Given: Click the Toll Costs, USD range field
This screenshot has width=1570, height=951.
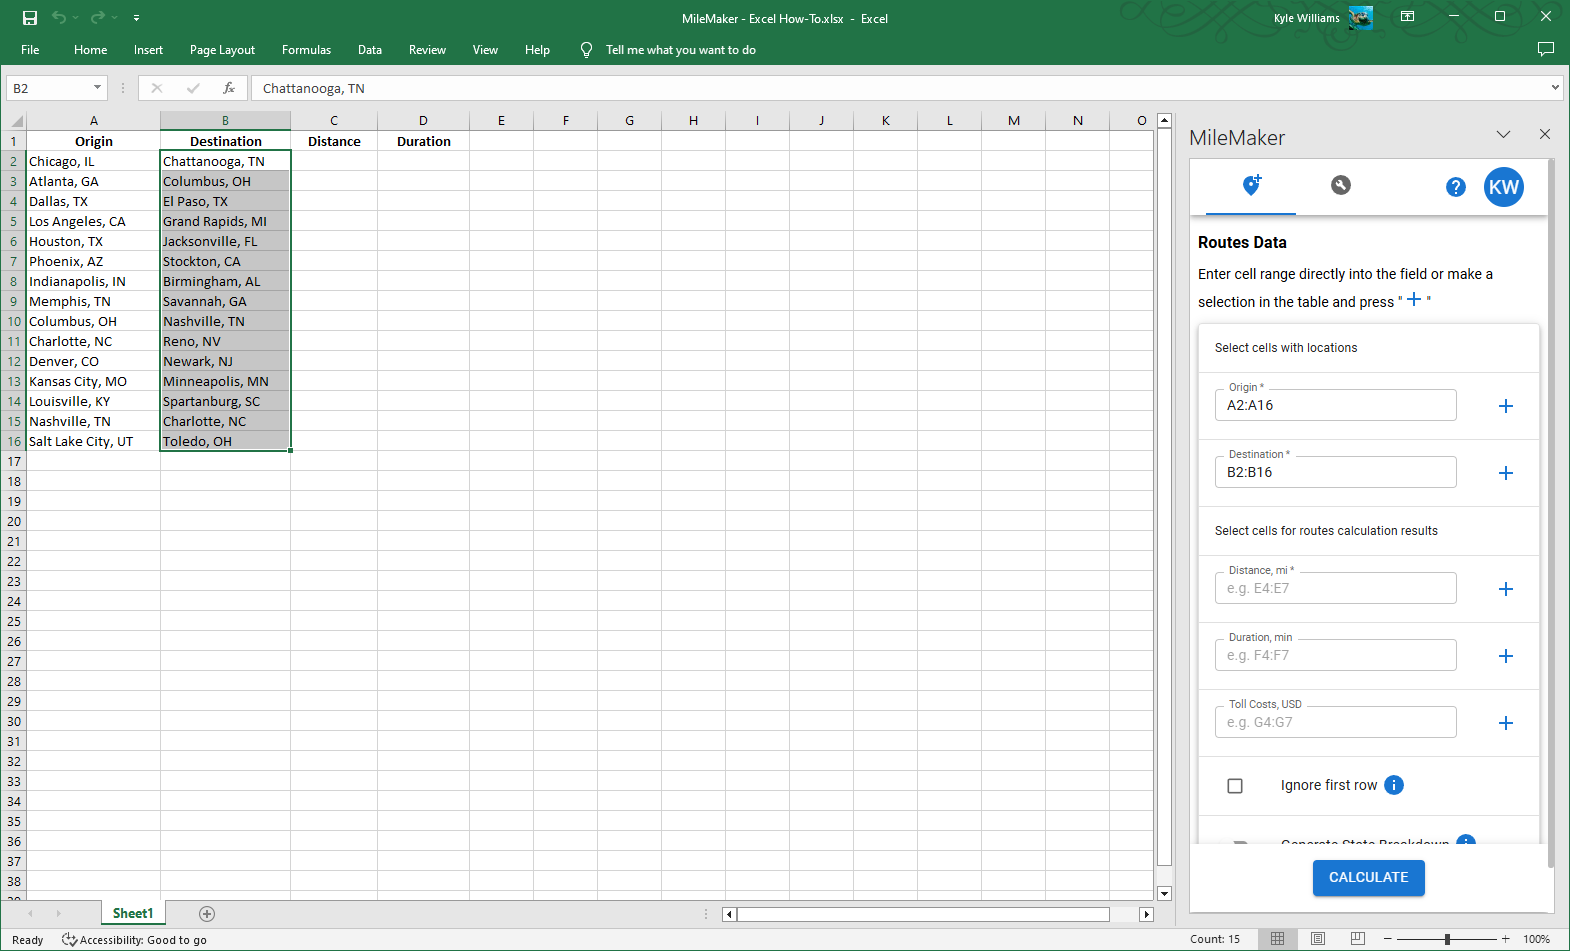Looking at the screenshot, I should (1335, 722).
